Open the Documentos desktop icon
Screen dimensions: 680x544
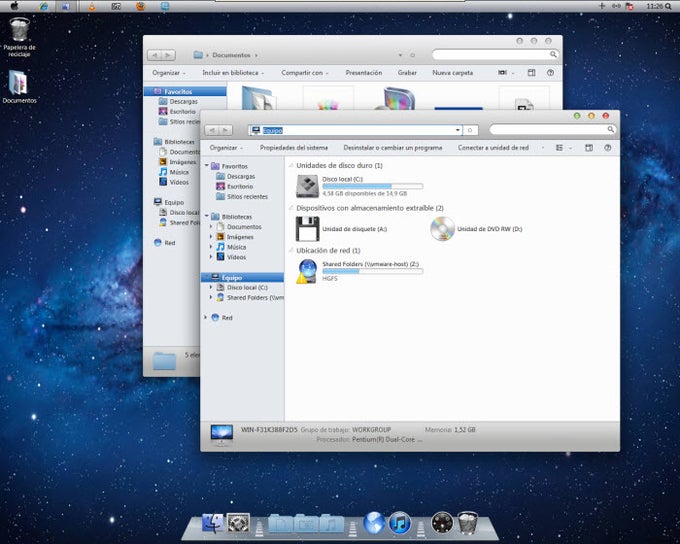[x=19, y=87]
